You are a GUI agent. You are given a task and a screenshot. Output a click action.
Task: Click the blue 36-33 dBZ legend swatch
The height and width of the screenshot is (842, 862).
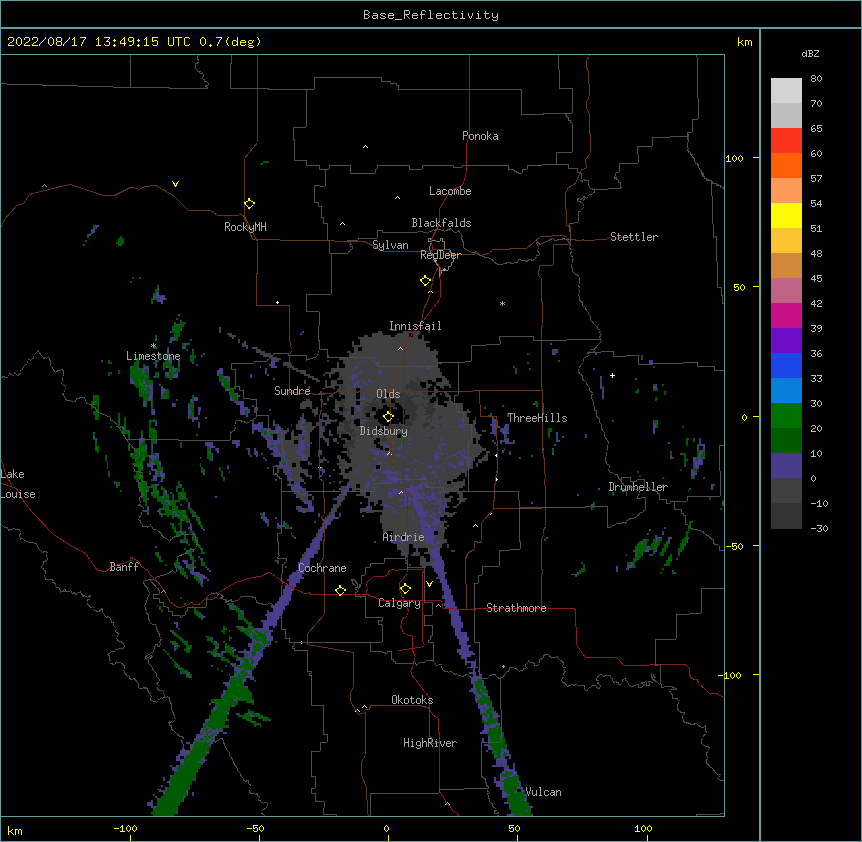tap(786, 365)
